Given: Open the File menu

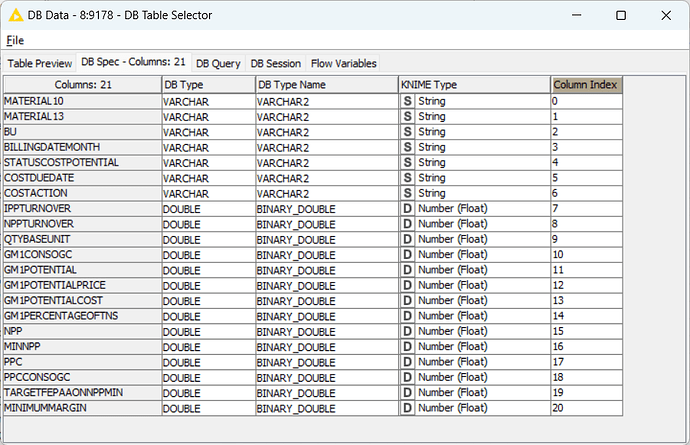Looking at the screenshot, I should click(x=14, y=40).
